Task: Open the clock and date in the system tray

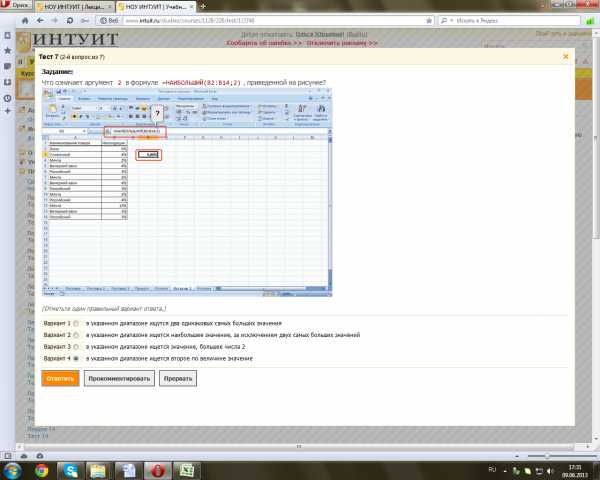Action: tap(575, 471)
